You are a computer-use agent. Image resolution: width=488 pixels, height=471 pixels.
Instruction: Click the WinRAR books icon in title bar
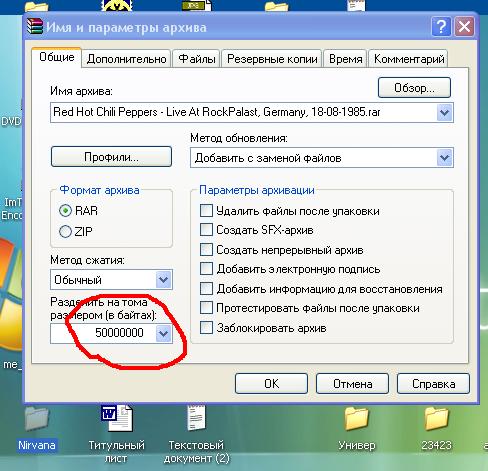pos(35,27)
